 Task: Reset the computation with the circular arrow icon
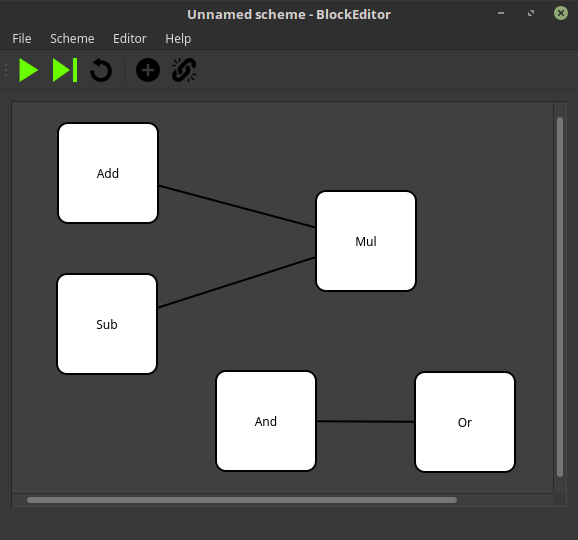coord(101,70)
